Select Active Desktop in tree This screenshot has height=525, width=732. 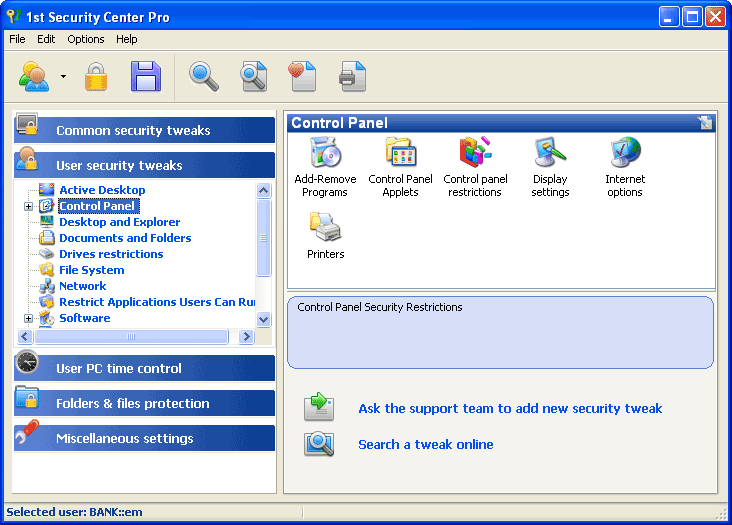point(102,190)
